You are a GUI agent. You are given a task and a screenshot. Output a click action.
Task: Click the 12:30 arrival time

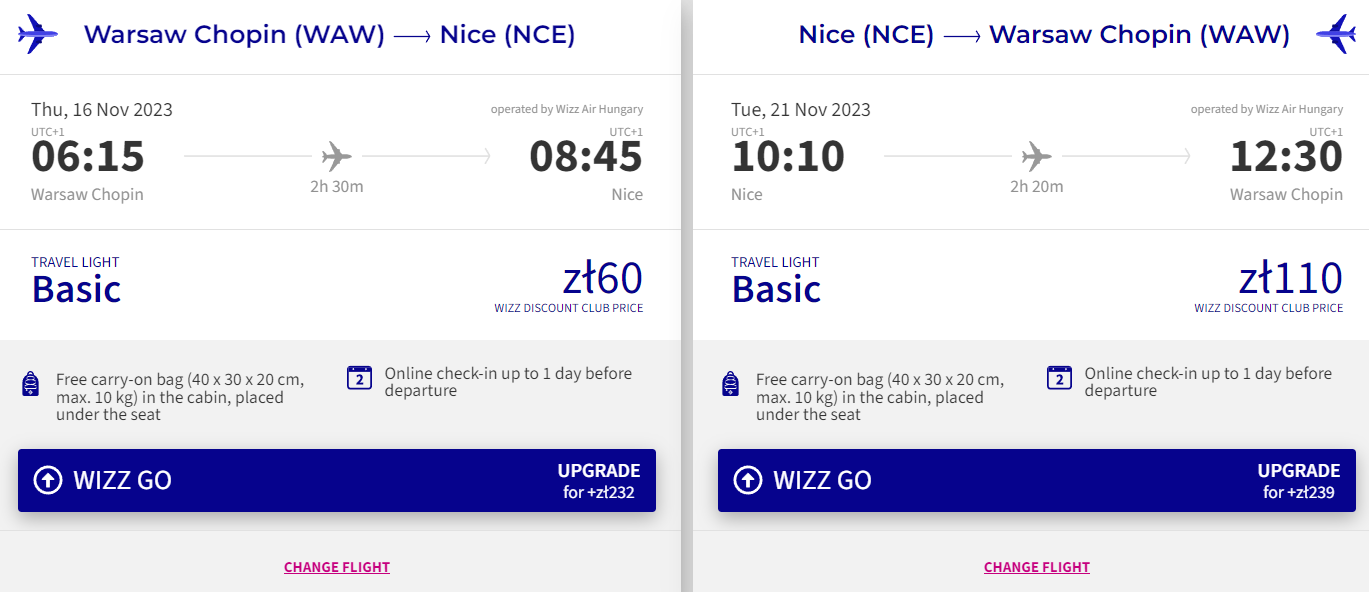tap(1286, 157)
